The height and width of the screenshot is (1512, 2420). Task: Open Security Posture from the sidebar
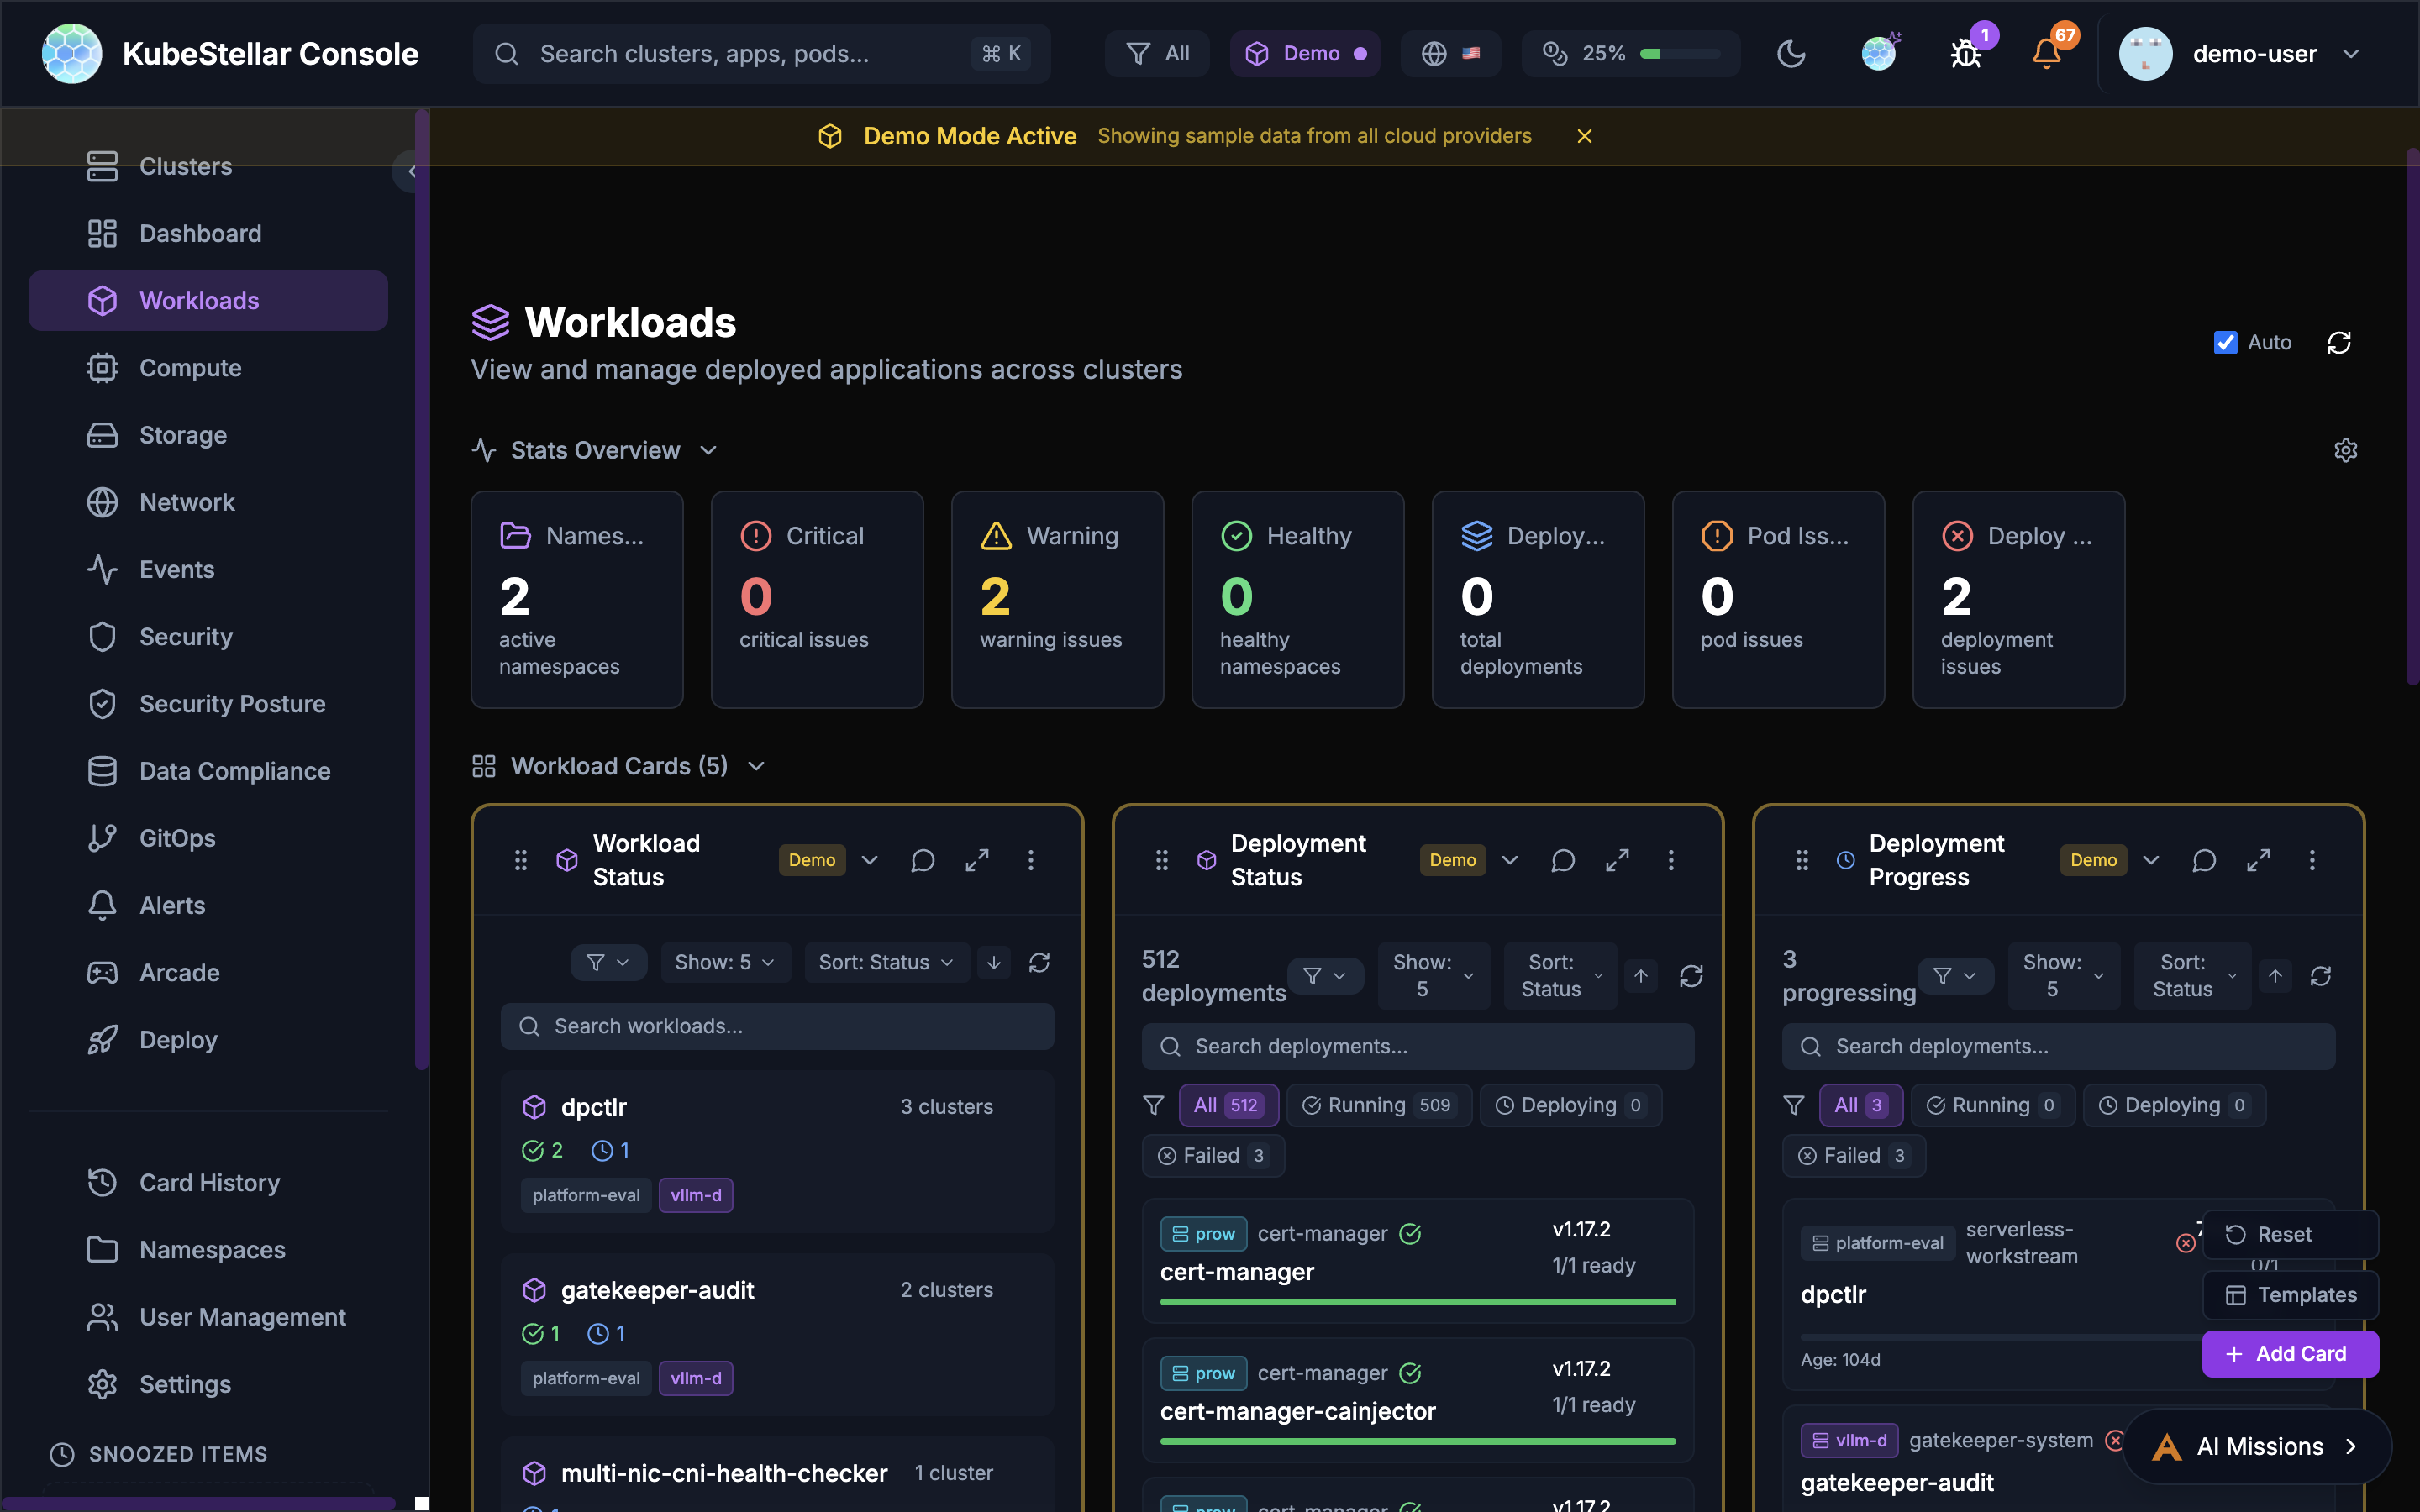(231, 703)
